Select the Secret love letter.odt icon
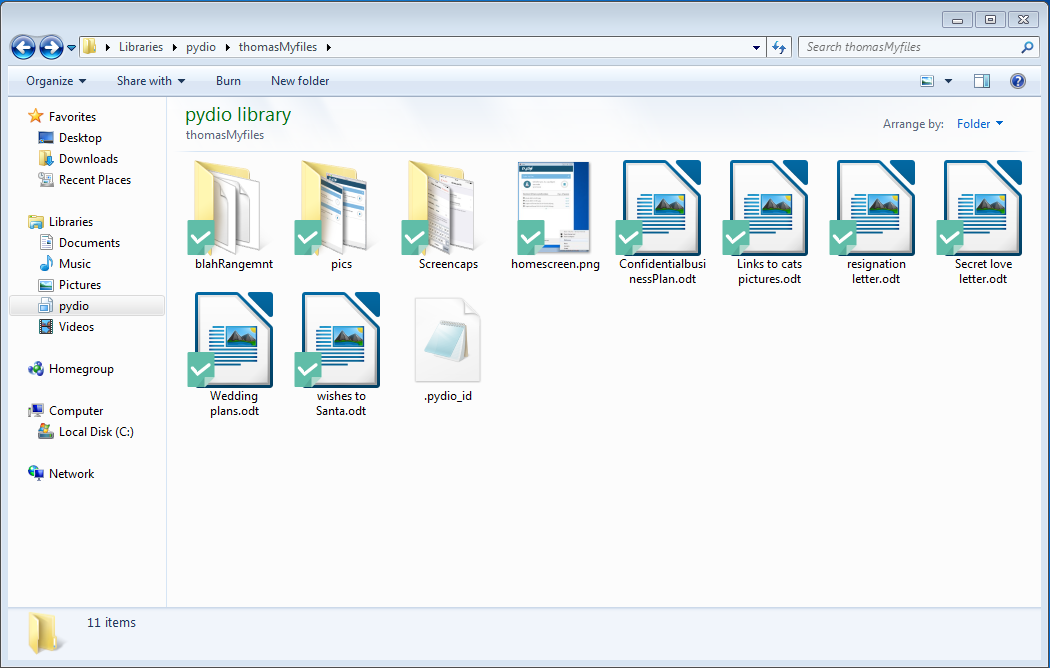The image size is (1050, 668). pos(981,208)
